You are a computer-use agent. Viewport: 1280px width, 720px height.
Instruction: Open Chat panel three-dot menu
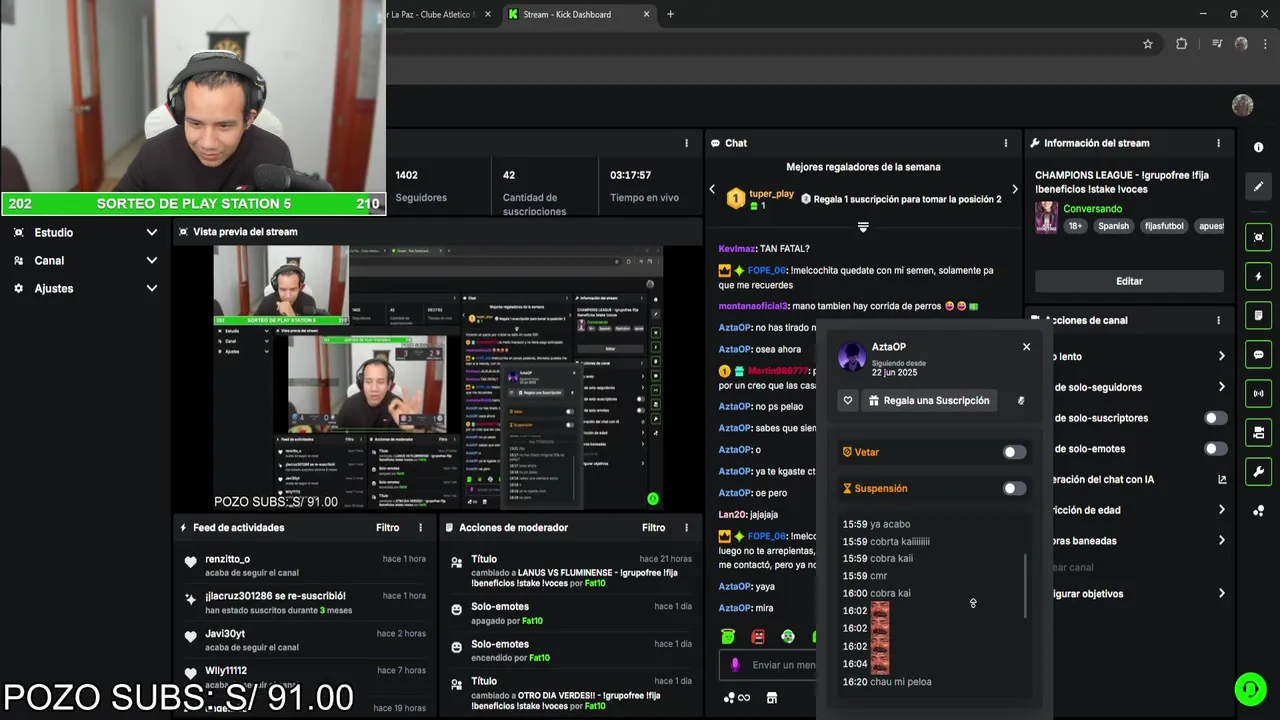[1005, 143]
